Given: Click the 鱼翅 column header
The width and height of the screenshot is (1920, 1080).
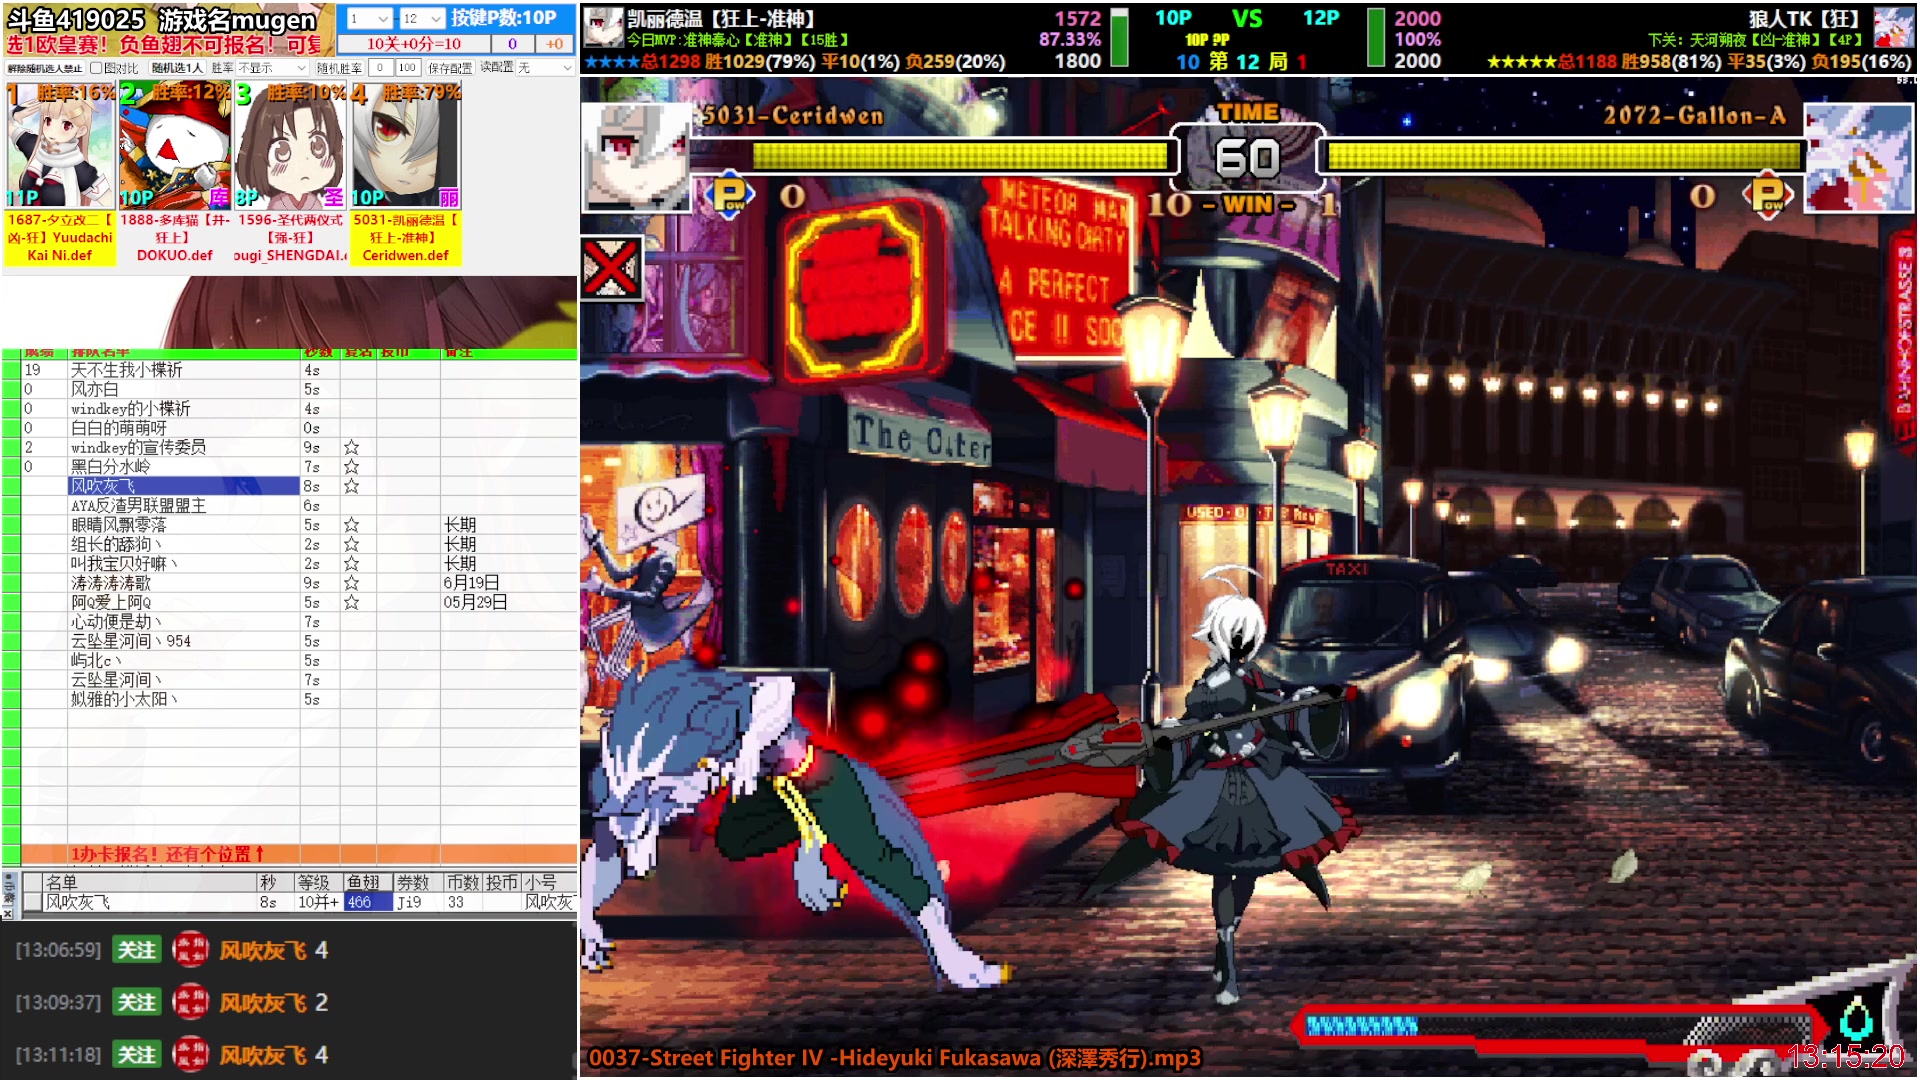Looking at the screenshot, I should pyautogui.click(x=366, y=882).
